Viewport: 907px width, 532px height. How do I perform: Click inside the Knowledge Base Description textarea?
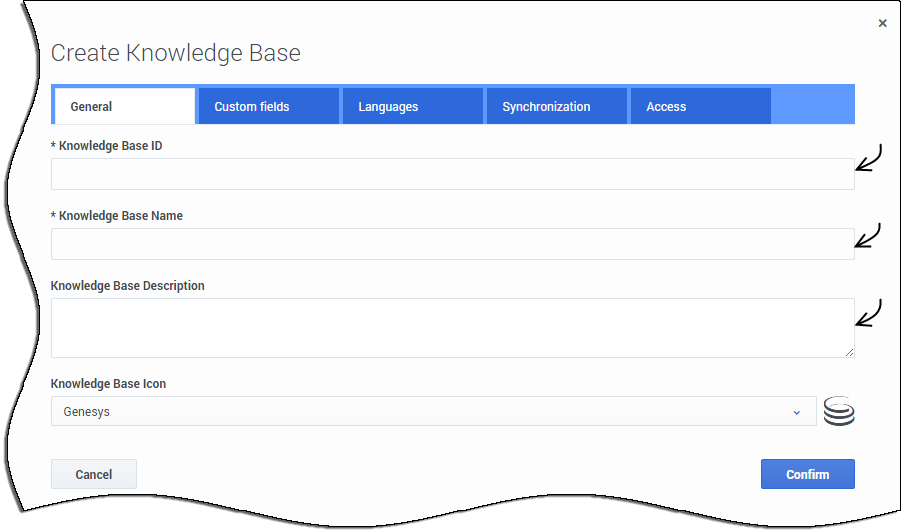(452, 327)
